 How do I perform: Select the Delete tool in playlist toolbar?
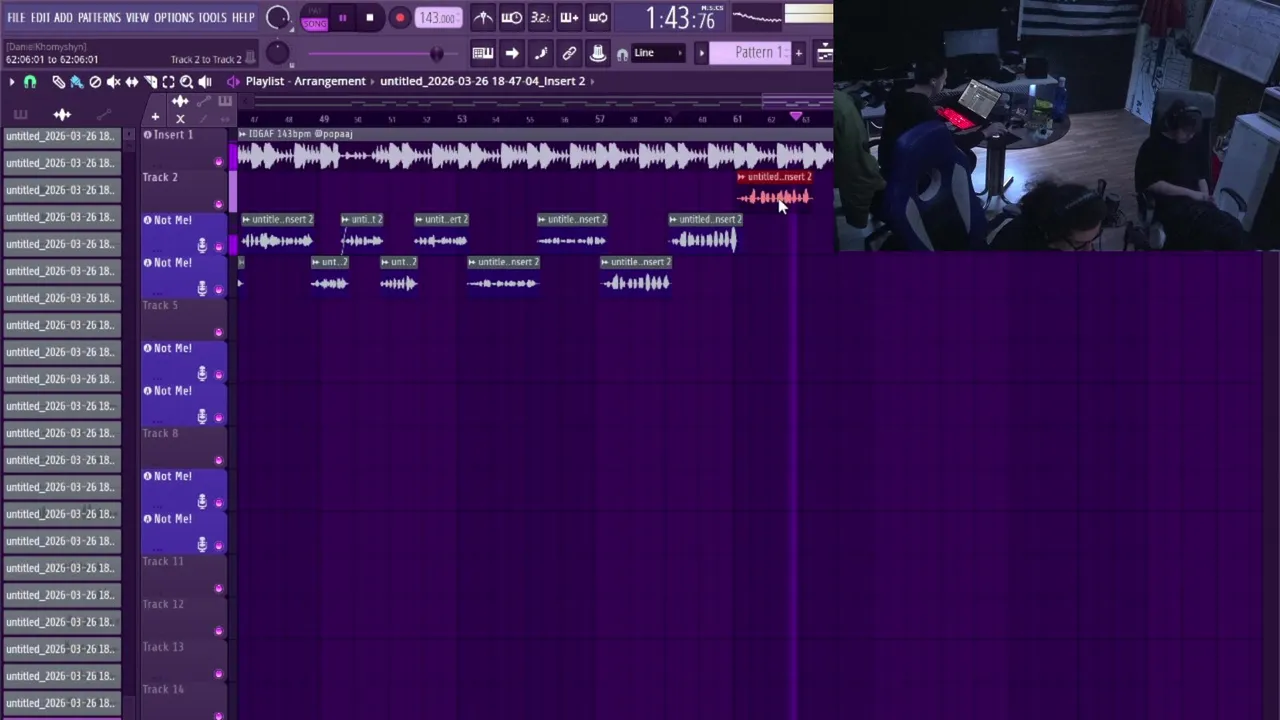95,82
